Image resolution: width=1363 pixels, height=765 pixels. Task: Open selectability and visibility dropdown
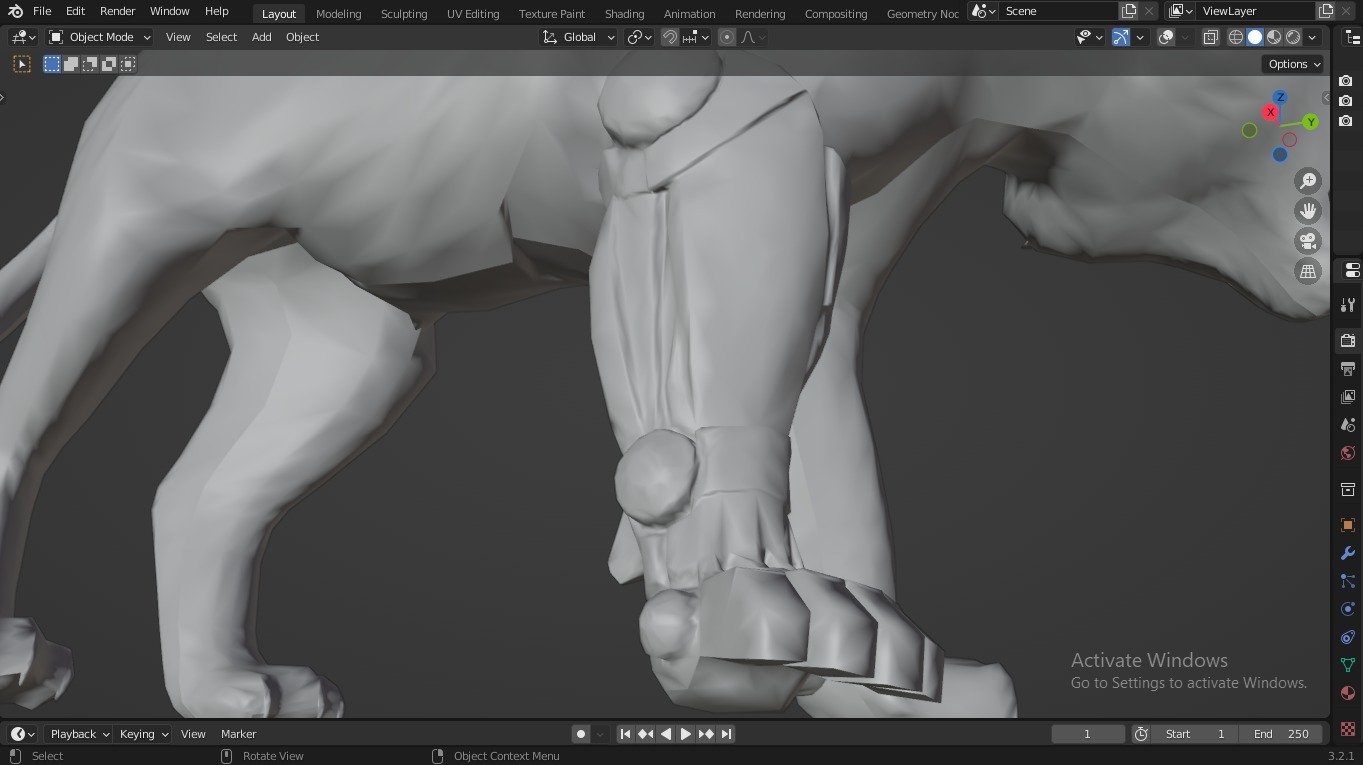pos(1089,37)
